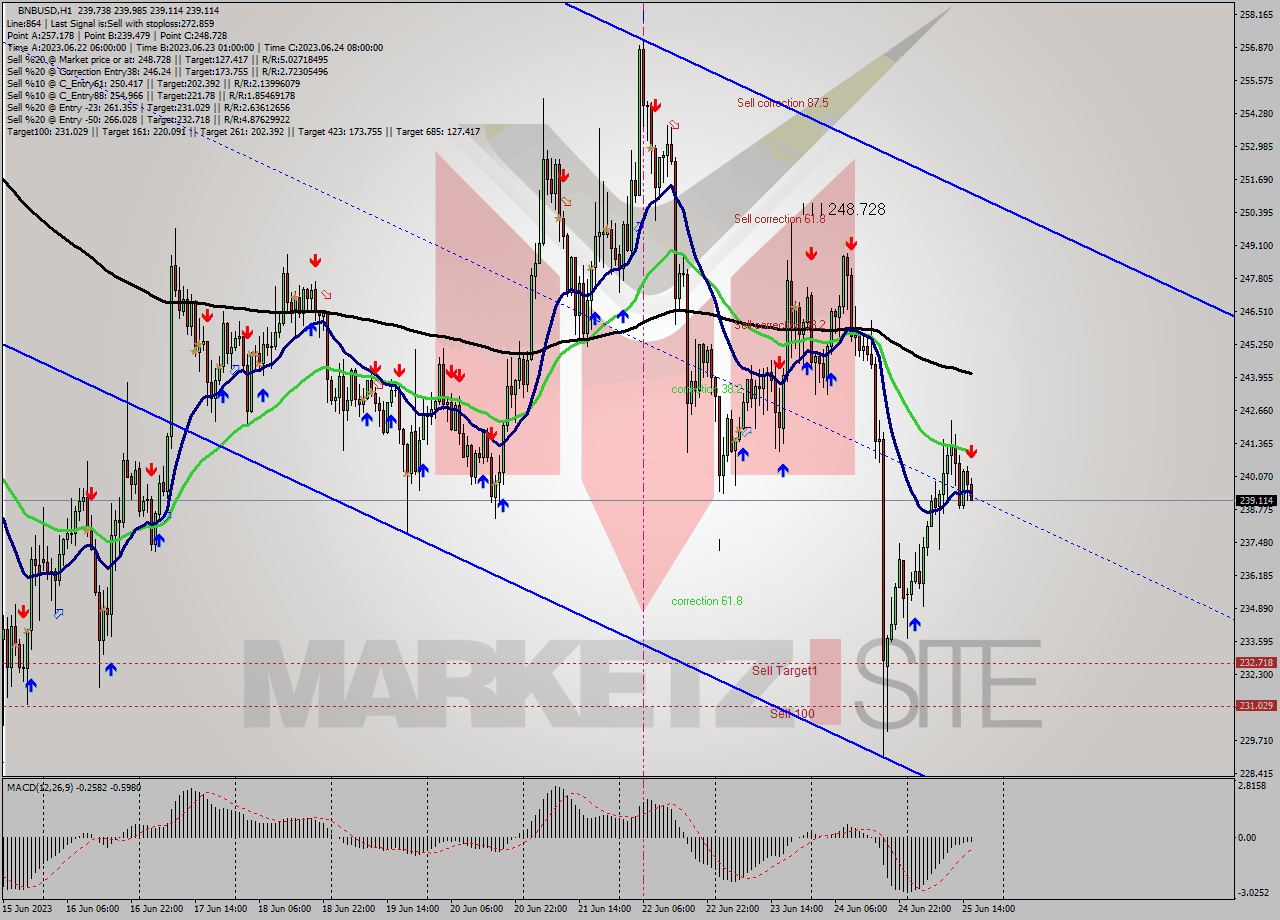This screenshot has height=920, width=1280.
Task: Click the 250.395 price axis value
Action: [x=1256, y=212]
